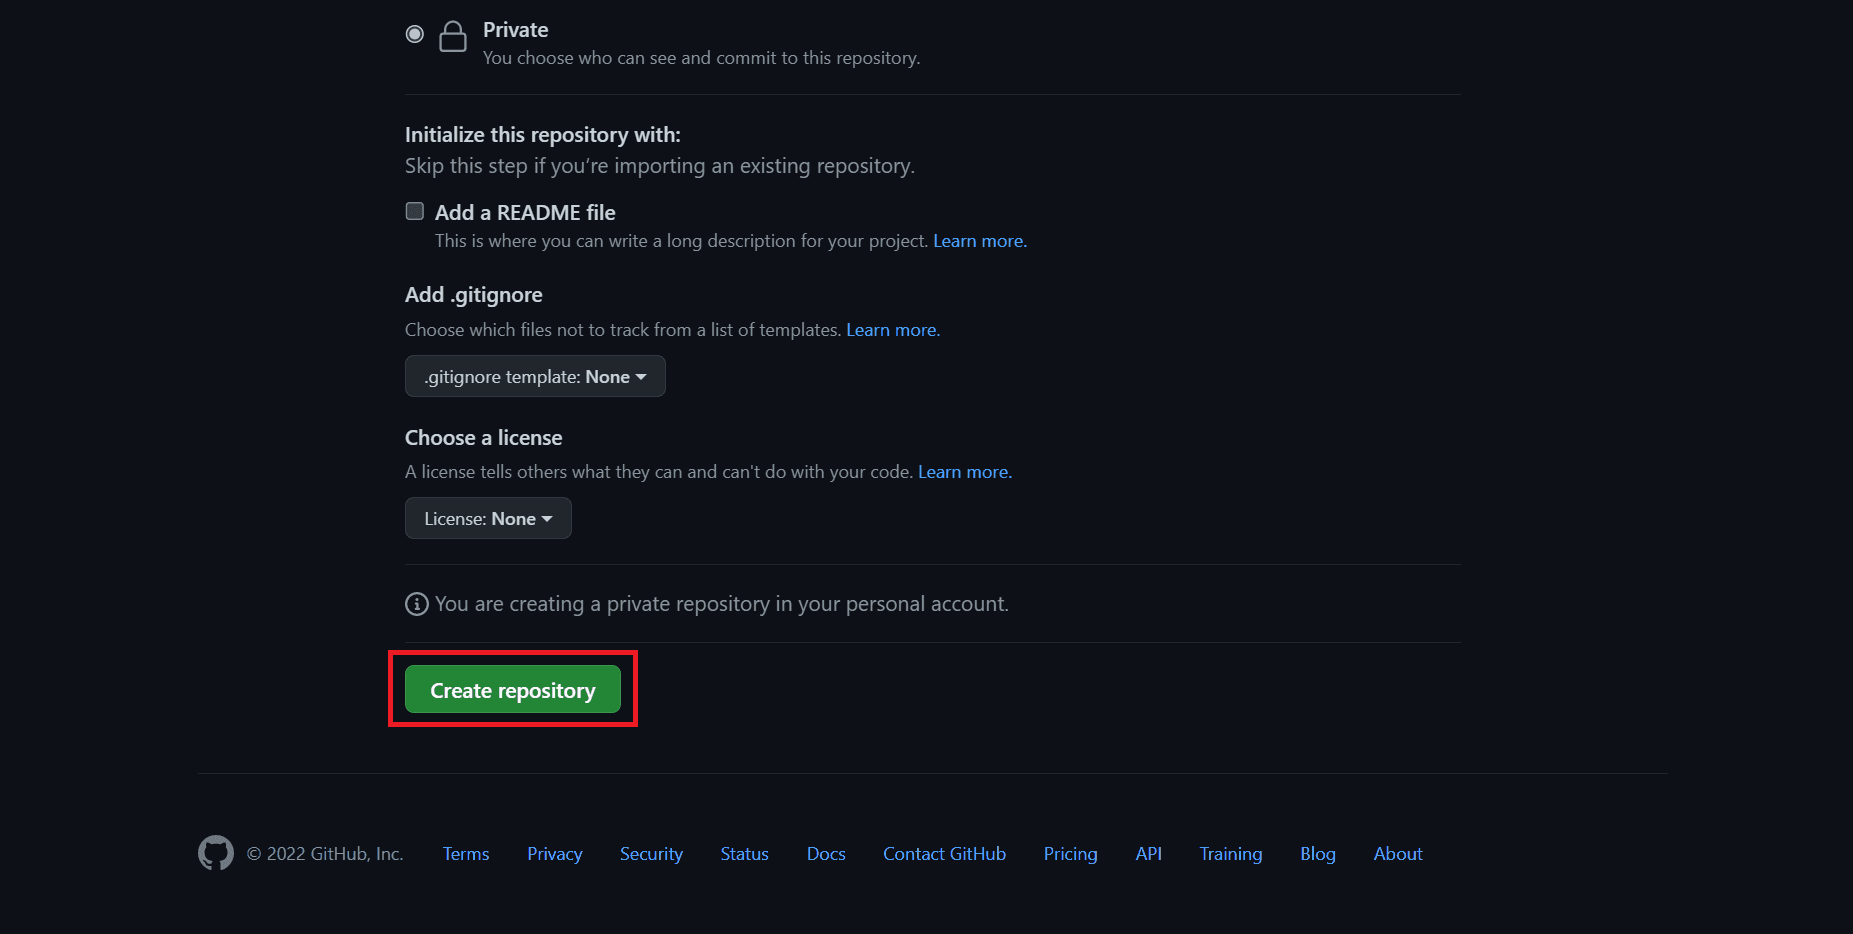Open the Terms footer link
This screenshot has height=934, width=1853.
(x=466, y=854)
